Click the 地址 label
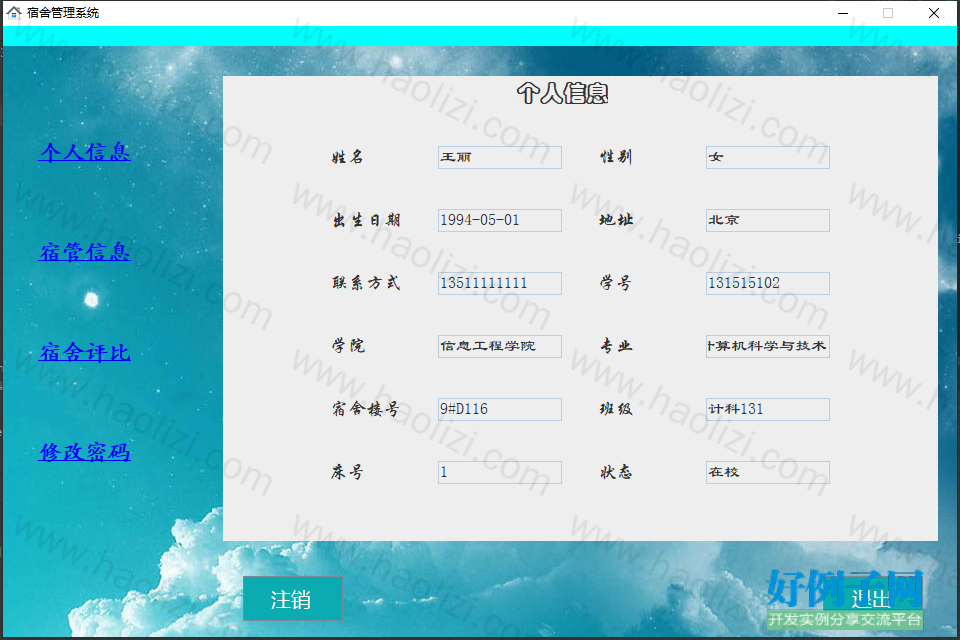The width and height of the screenshot is (960, 640). click(616, 220)
